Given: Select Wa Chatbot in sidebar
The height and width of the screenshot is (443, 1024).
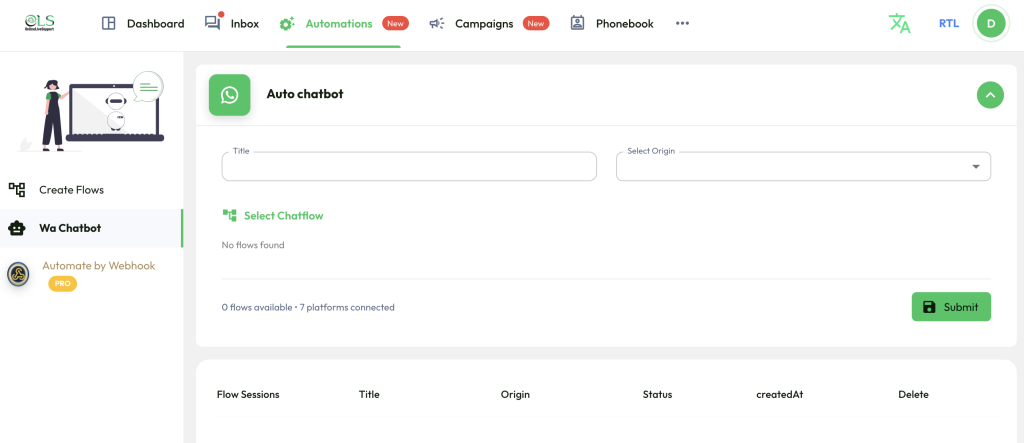Looking at the screenshot, I should 91,228.
